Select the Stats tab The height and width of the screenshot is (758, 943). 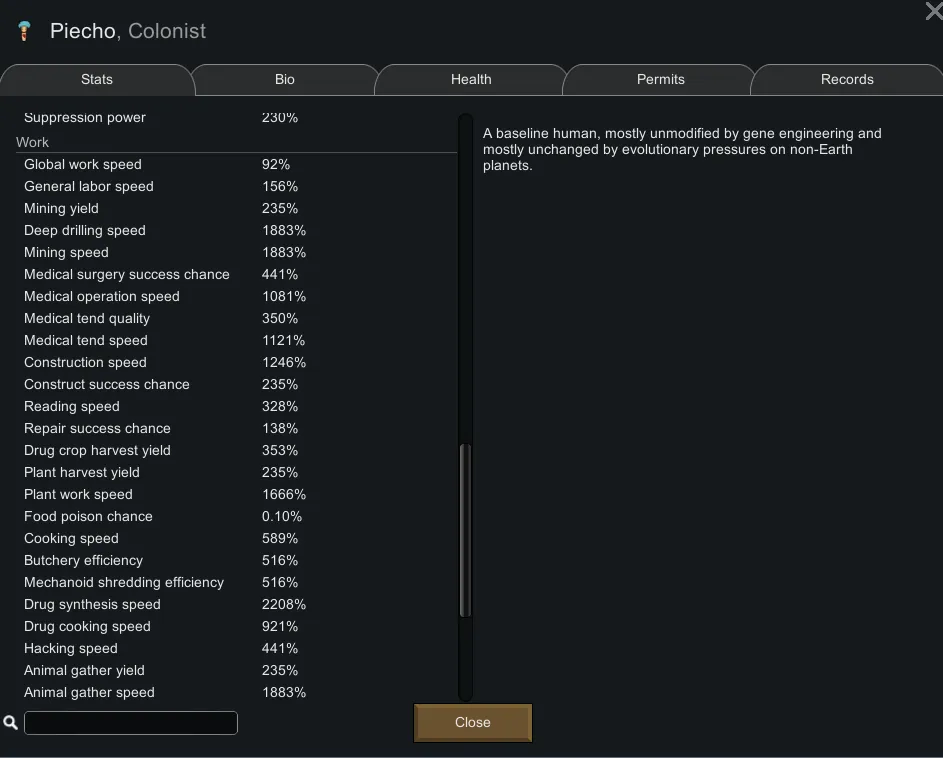coord(97,79)
